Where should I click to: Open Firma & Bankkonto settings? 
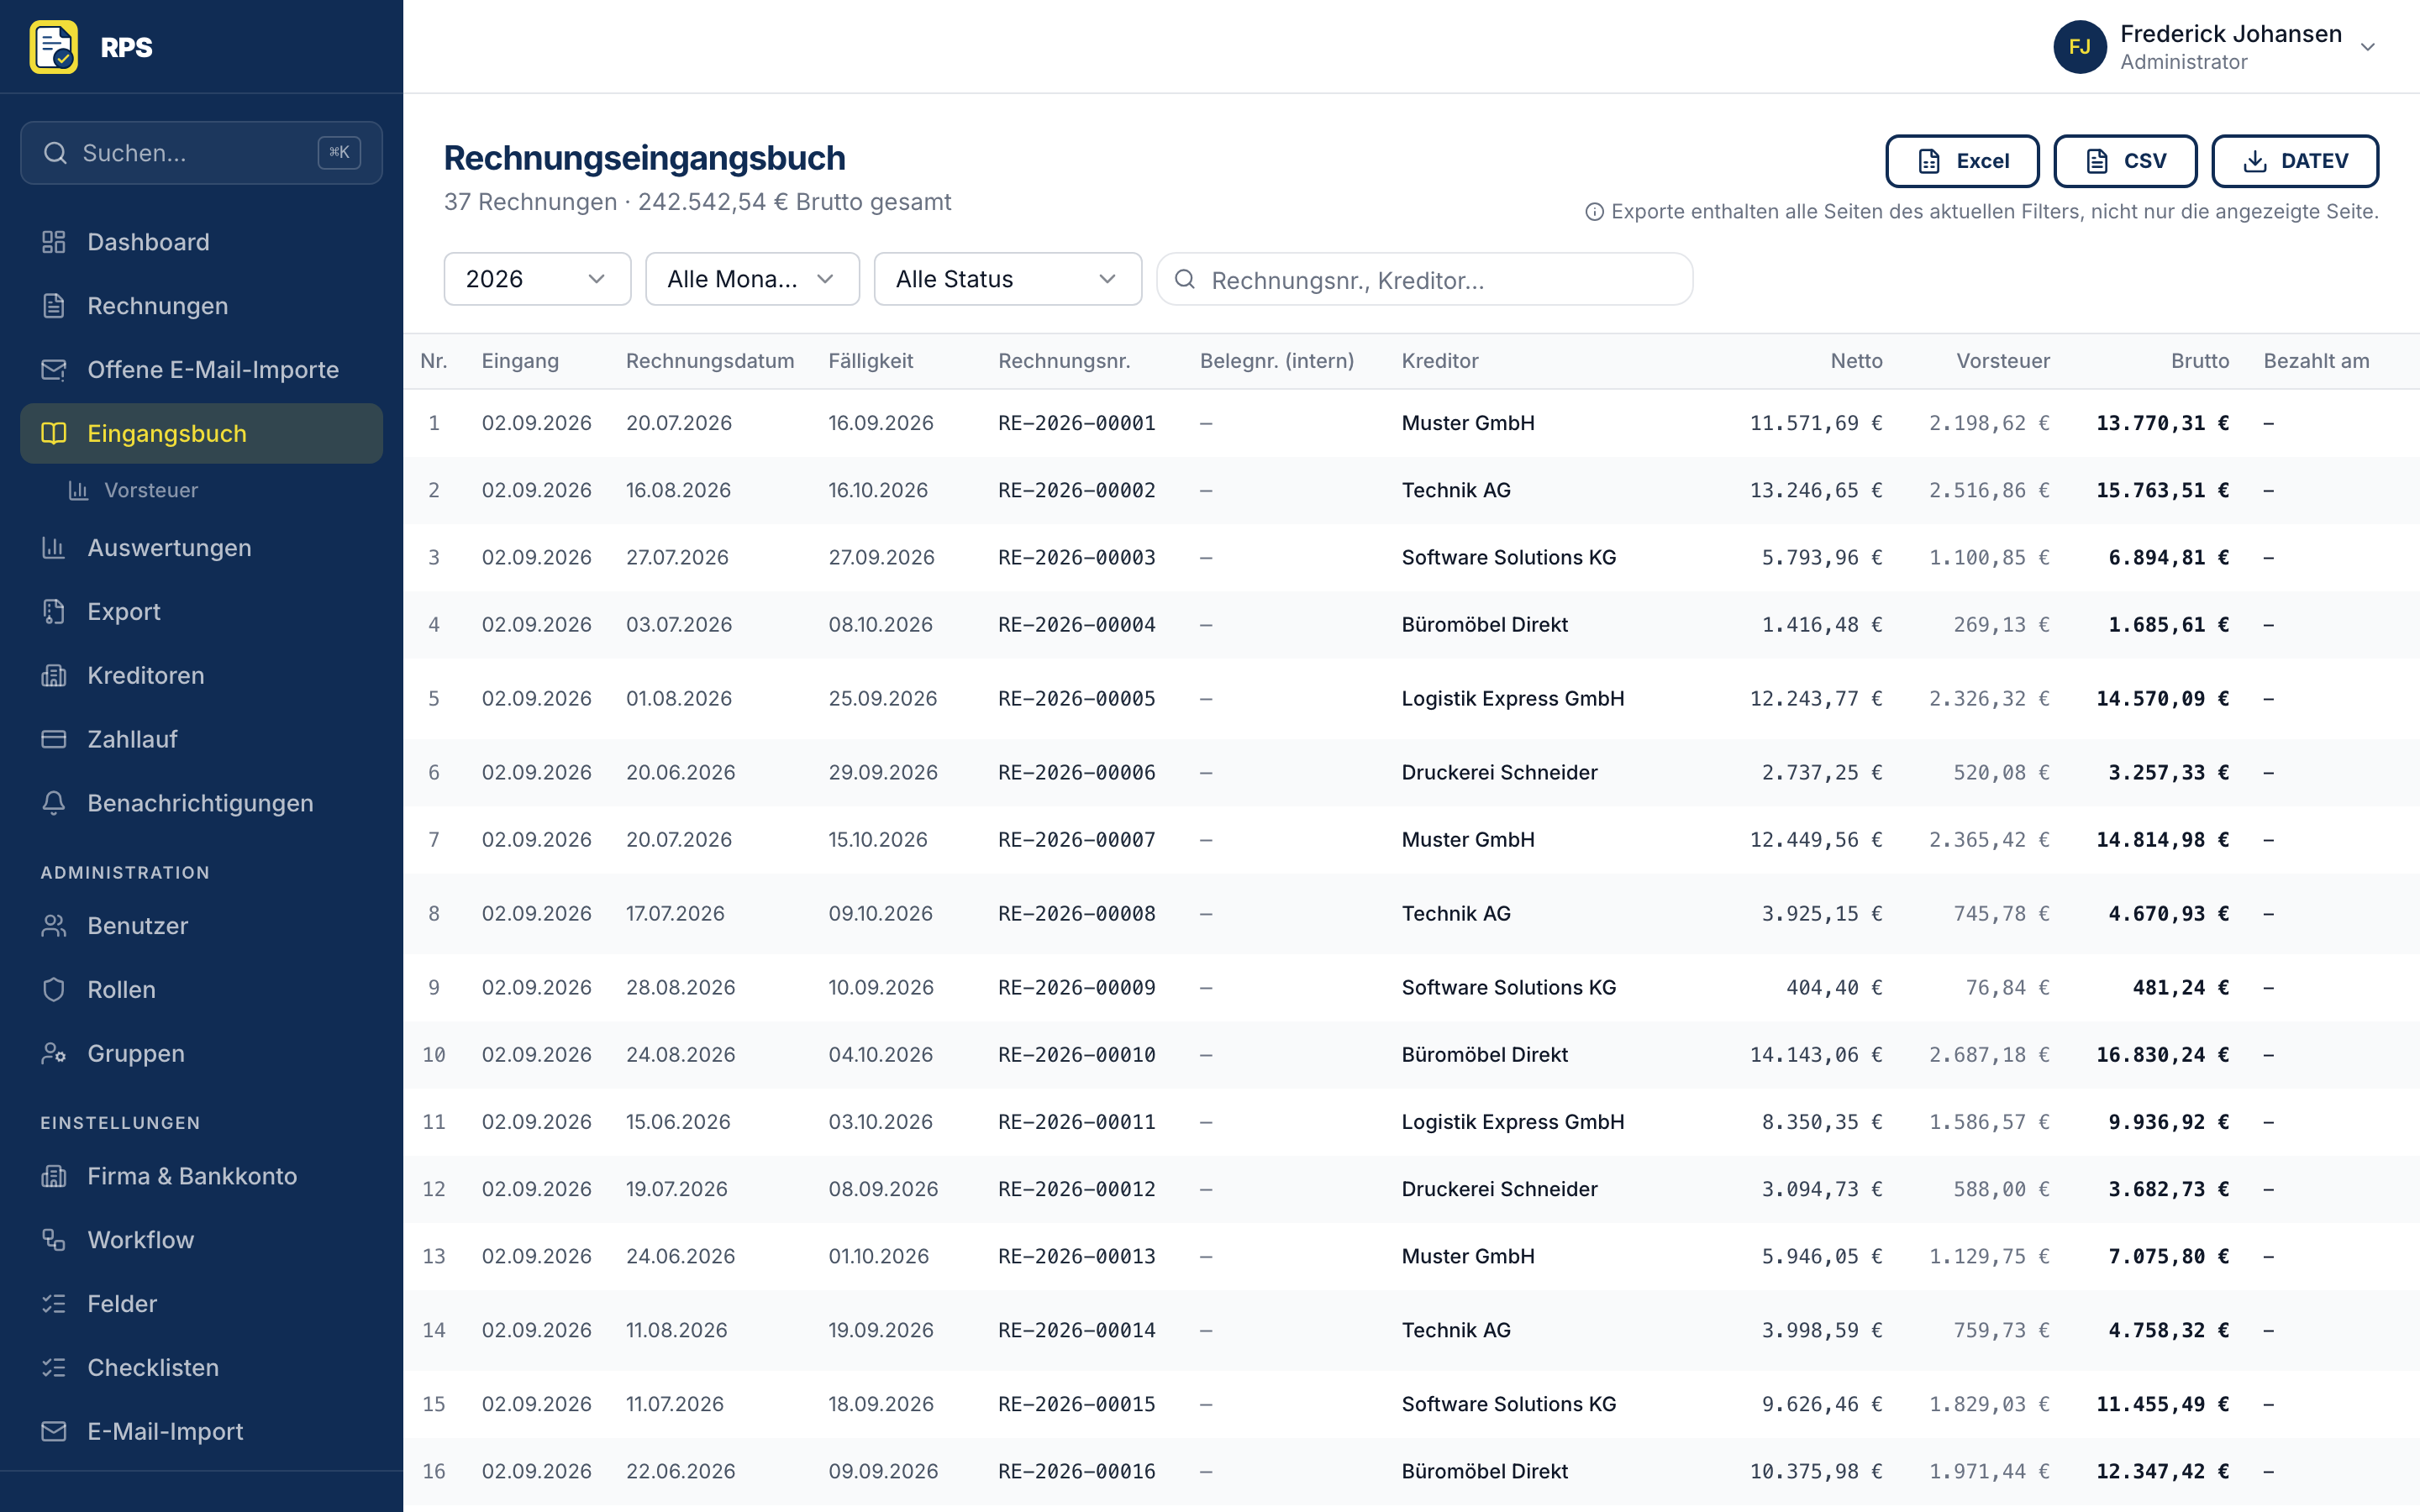click(x=201, y=1176)
